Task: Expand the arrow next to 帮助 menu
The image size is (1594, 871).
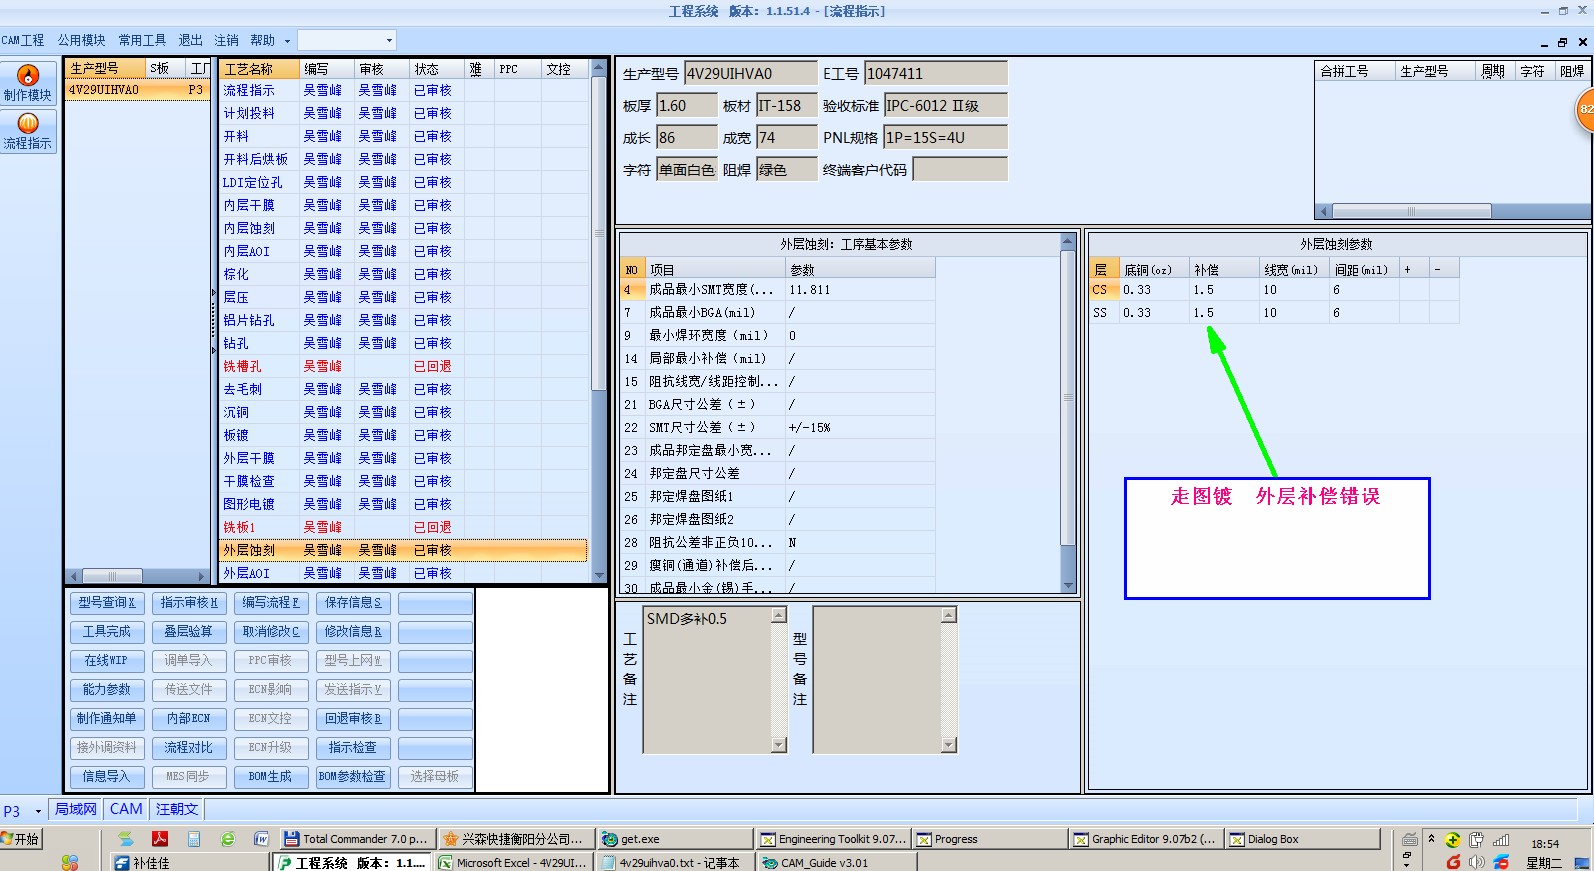Action: tap(287, 41)
